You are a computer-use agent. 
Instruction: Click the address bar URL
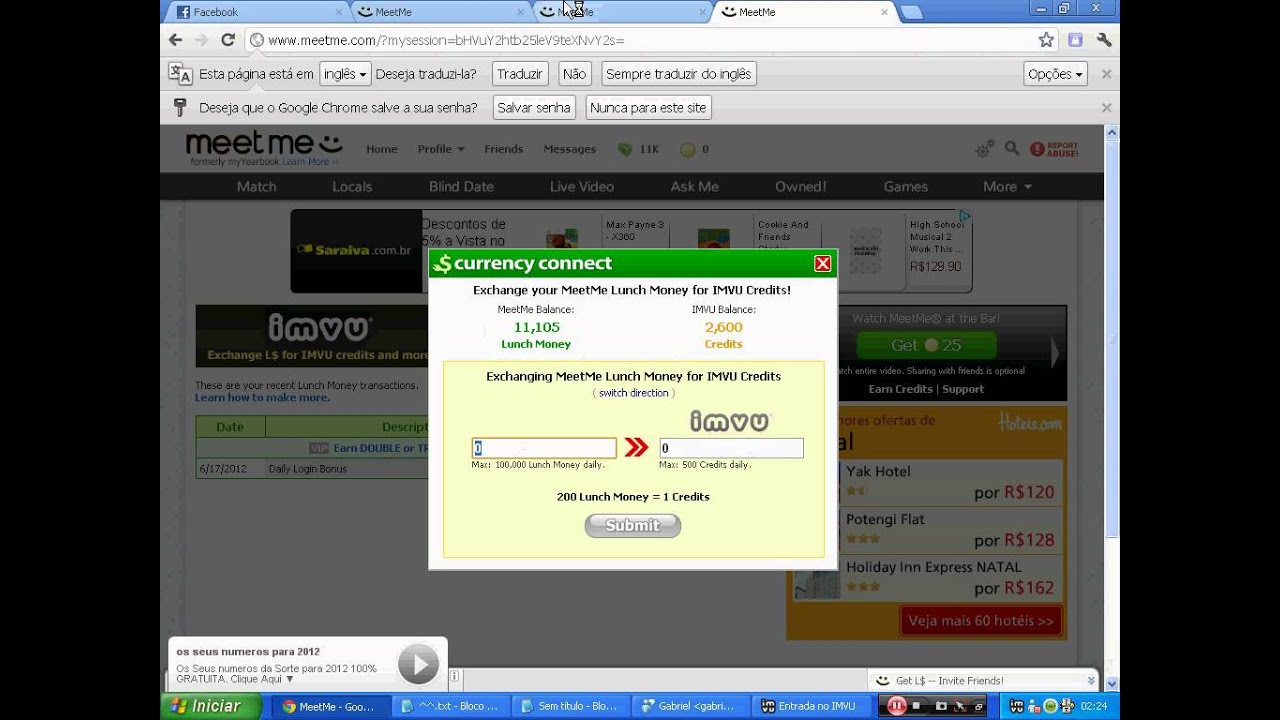tap(446, 40)
